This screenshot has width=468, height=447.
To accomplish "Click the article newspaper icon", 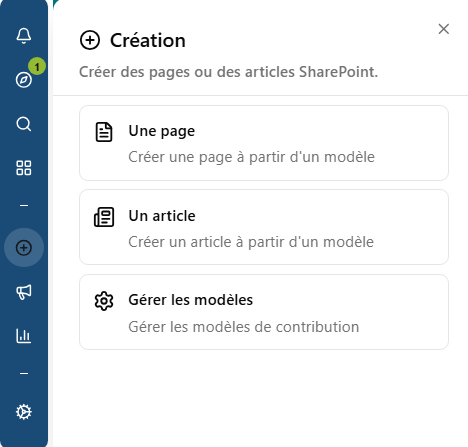I will point(104,217).
